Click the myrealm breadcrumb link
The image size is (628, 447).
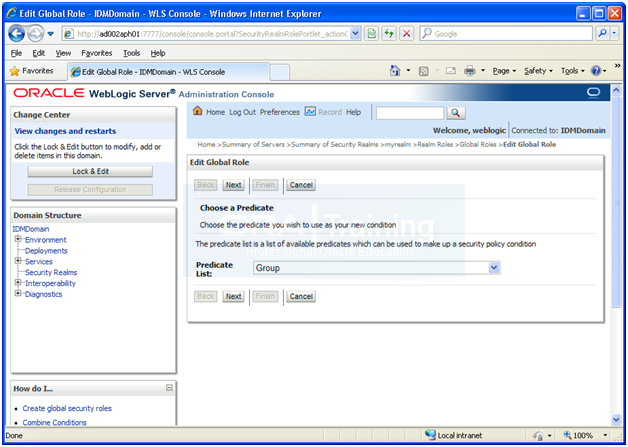click(x=398, y=145)
